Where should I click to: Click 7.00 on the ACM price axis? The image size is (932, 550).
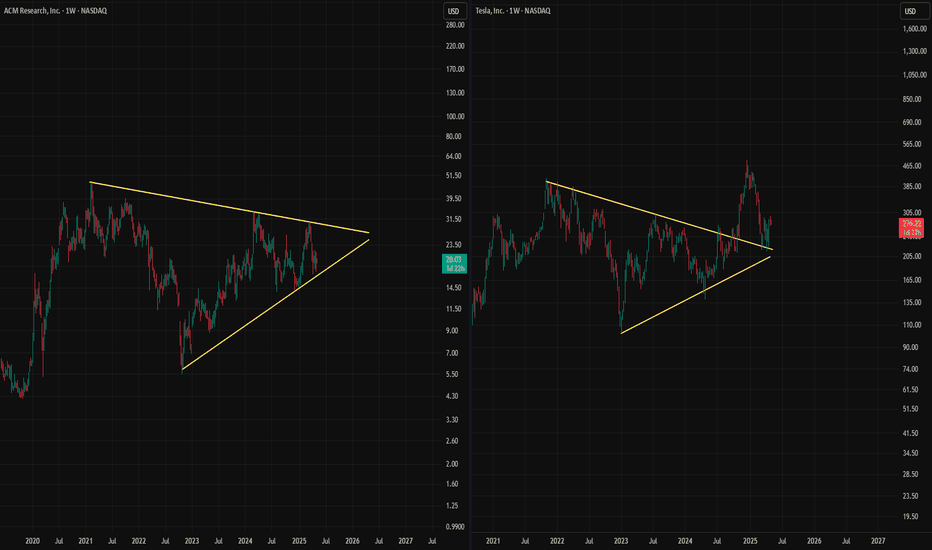452,353
